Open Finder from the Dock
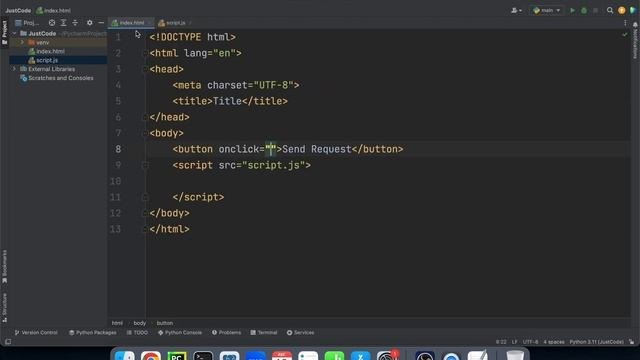 point(124,356)
